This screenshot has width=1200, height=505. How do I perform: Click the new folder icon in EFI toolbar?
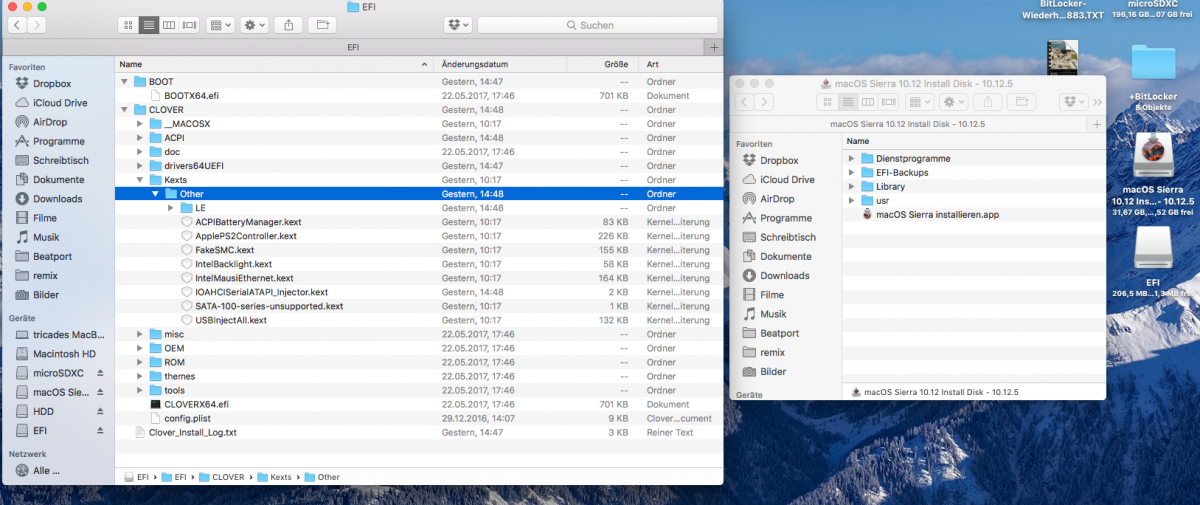pos(321,24)
